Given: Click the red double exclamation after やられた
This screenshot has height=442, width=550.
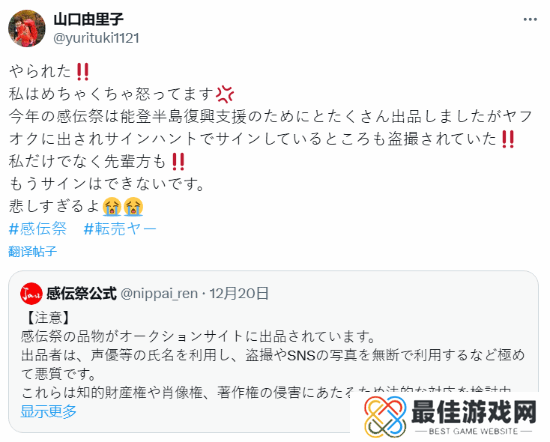Looking at the screenshot, I should 83,72.
